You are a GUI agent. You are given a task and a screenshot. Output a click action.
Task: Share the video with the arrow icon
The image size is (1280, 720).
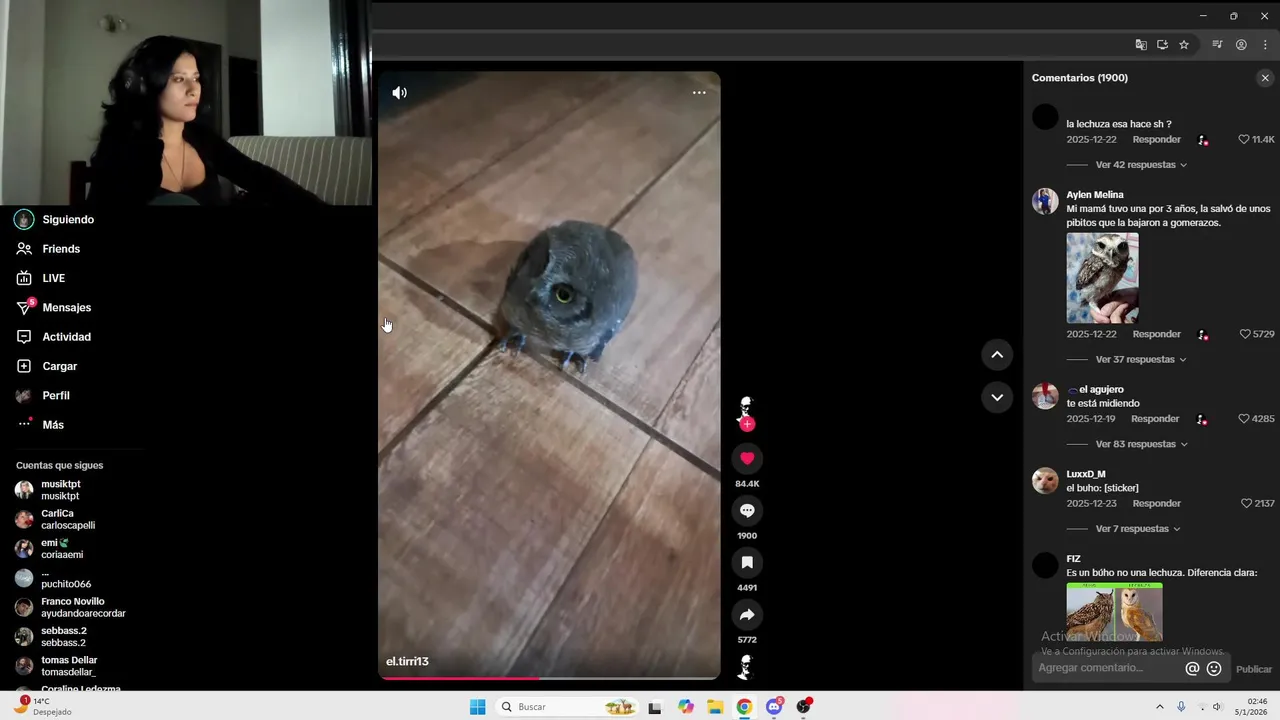point(747,614)
